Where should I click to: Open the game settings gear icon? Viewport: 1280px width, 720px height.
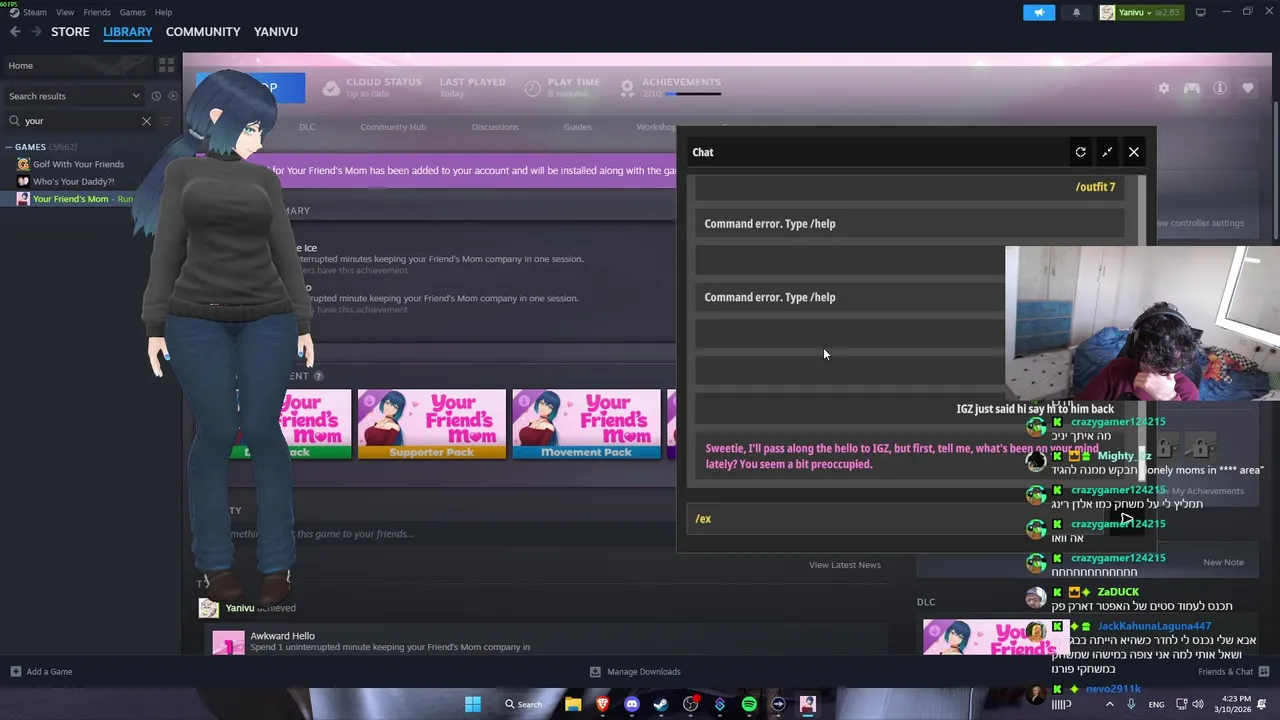coord(1164,88)
